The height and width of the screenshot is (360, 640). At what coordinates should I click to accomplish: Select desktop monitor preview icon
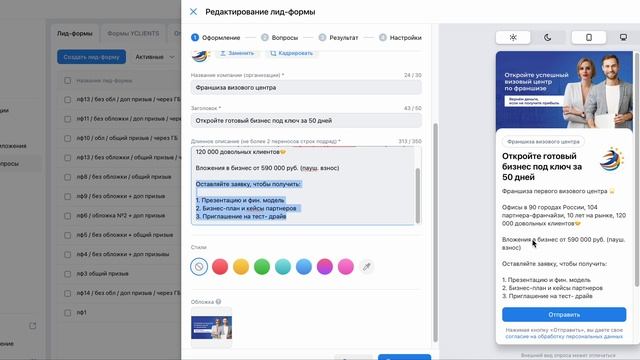(x=623, y=38)
